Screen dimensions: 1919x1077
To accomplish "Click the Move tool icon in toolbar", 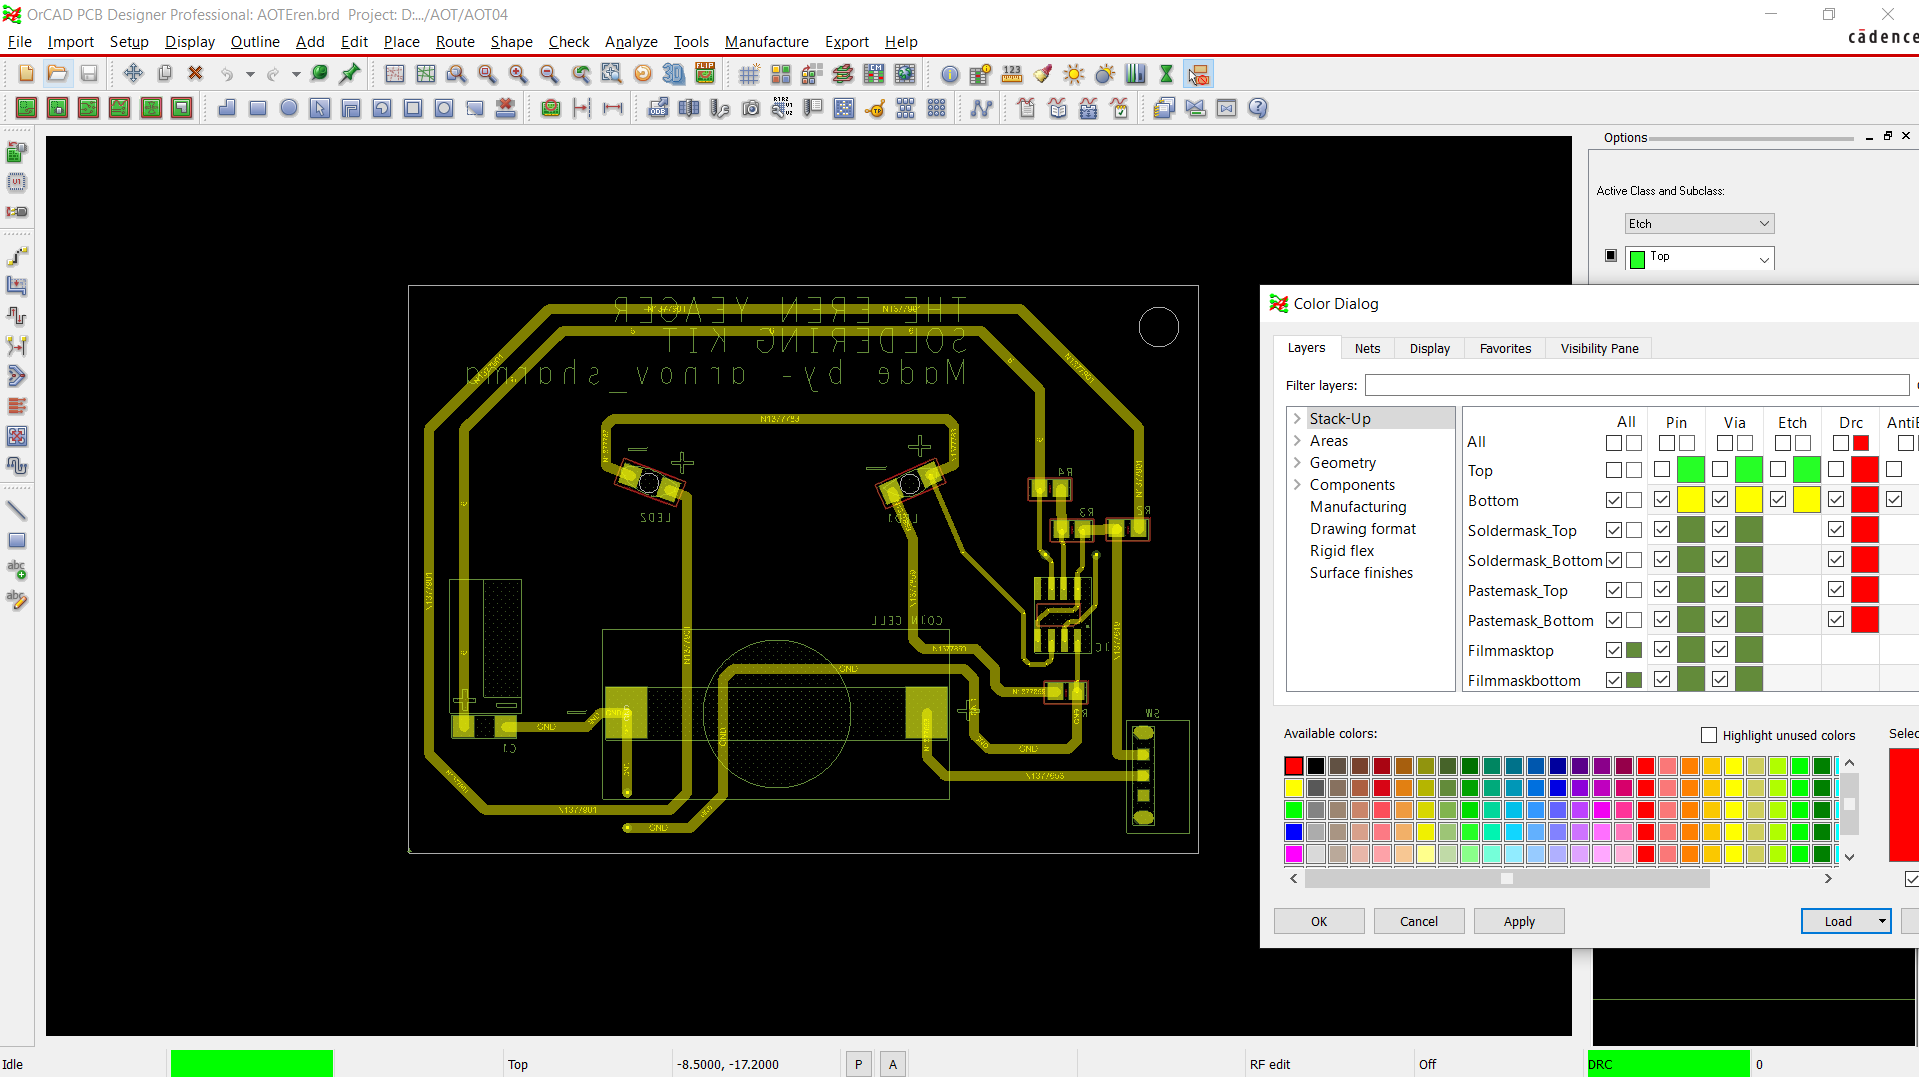I will [133, 74].
